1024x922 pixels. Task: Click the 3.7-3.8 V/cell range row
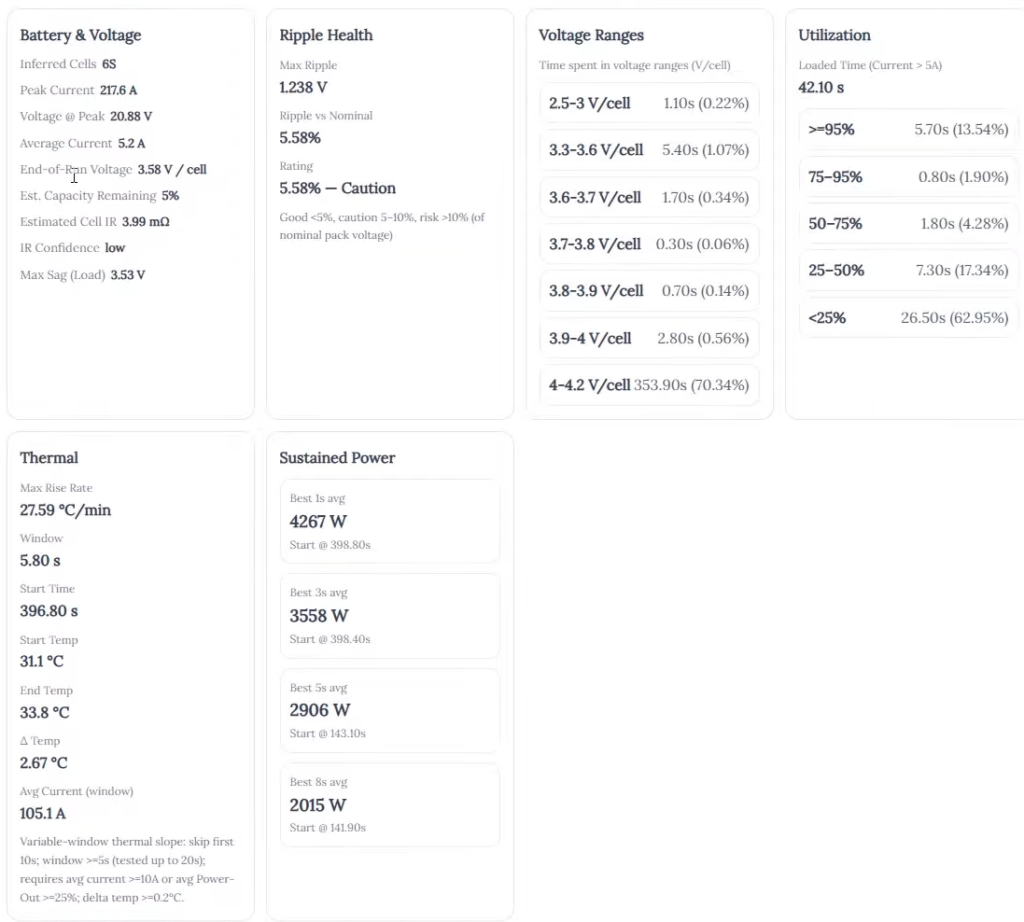click(x=649, y=244)
